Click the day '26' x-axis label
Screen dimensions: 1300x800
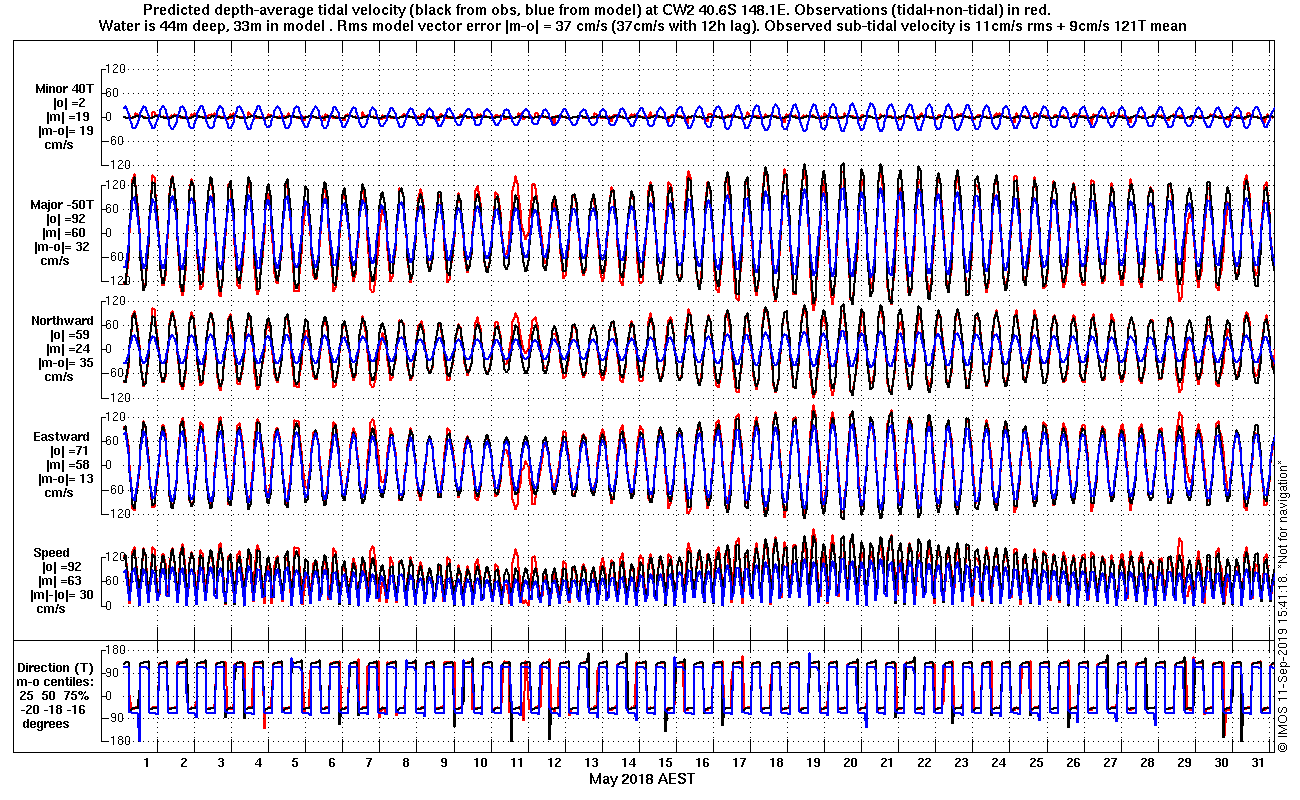coord(1073,763)
